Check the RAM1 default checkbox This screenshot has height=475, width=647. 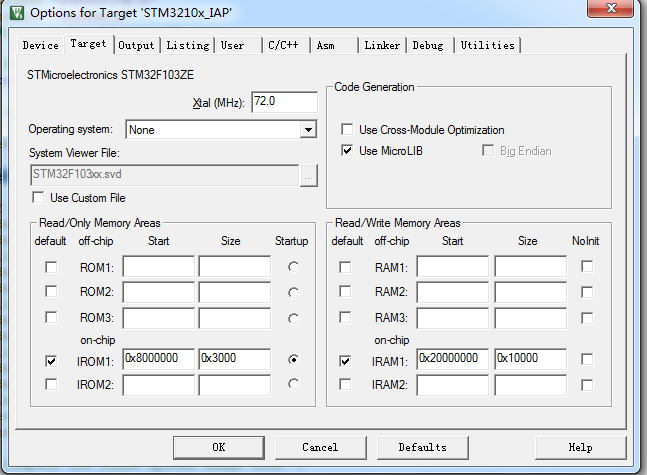345,267
